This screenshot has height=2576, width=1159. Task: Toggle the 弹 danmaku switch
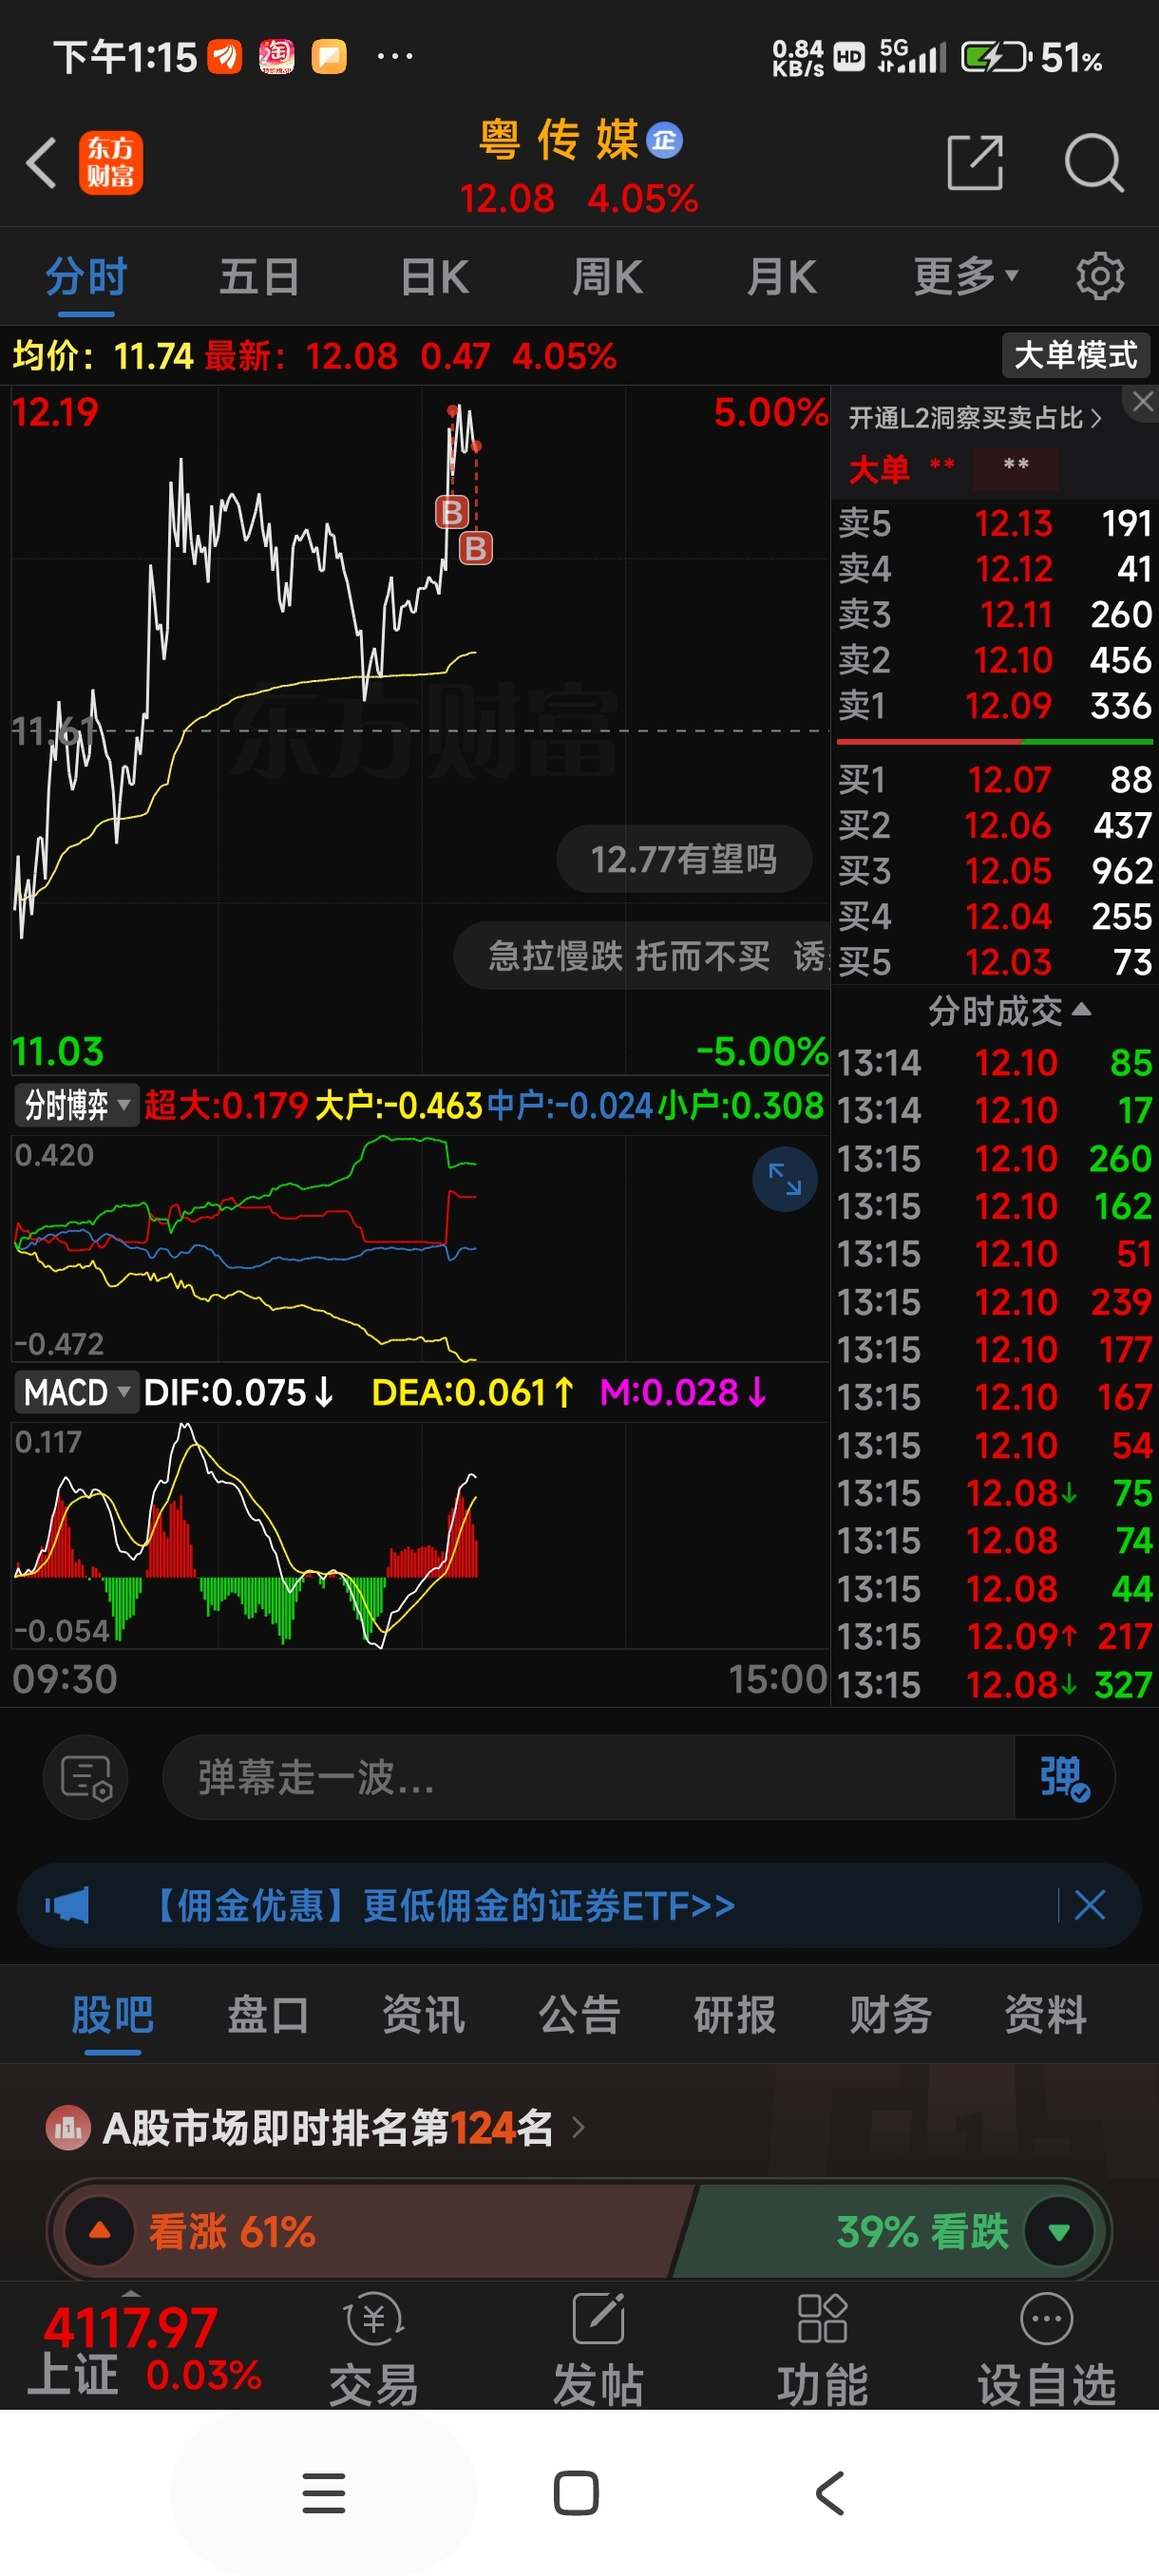tap(1064, 1777)
